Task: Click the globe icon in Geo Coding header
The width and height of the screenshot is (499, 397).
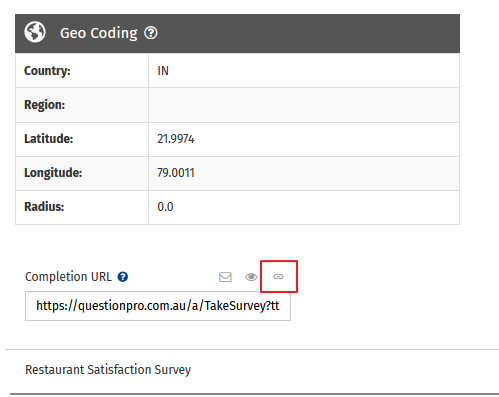Action: 35,32
